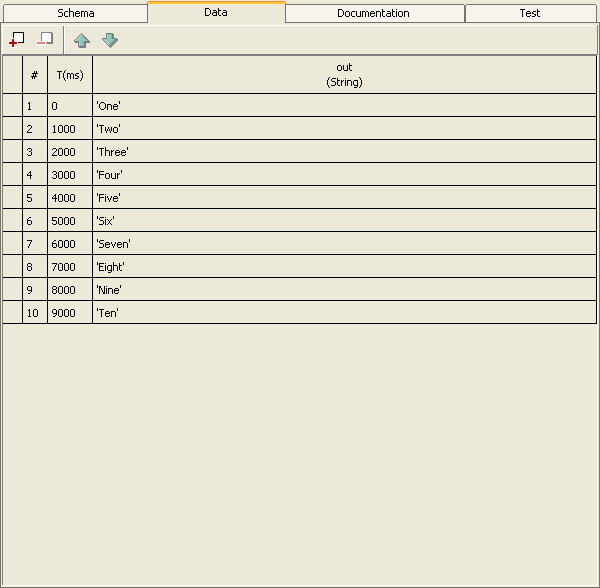Image resolution: width=600 pixels, height=588 pixels.
Task: Select the 'Ten' output cell
Action: coord(344,313)
